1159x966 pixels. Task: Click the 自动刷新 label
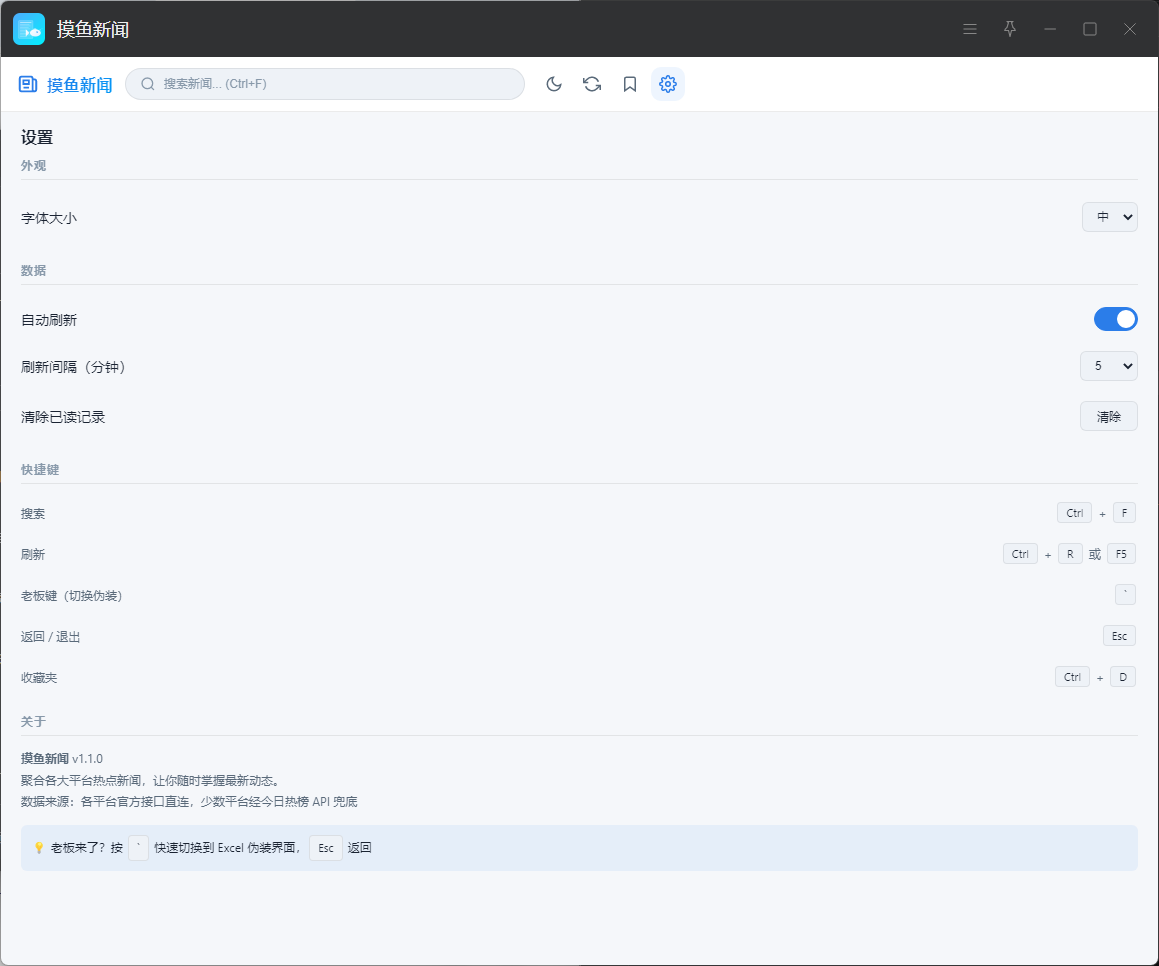[49, 320]
